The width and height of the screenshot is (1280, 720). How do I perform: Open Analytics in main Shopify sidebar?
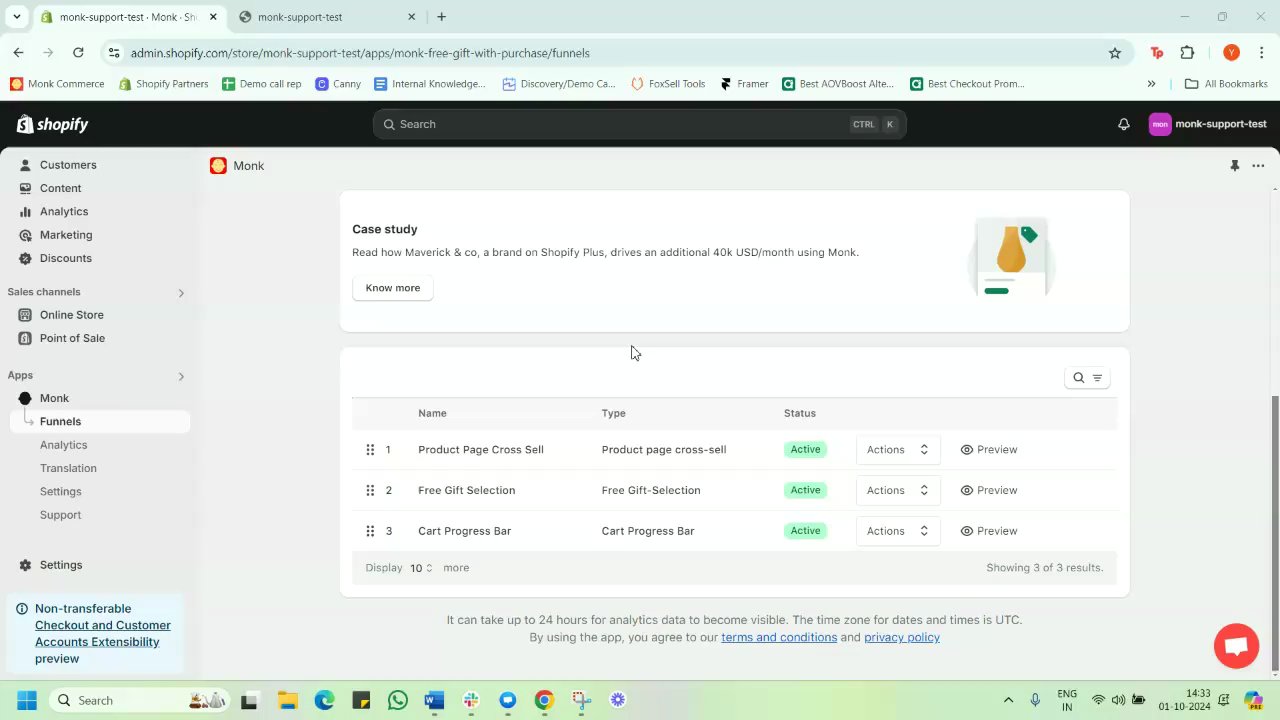pos(64,211)
